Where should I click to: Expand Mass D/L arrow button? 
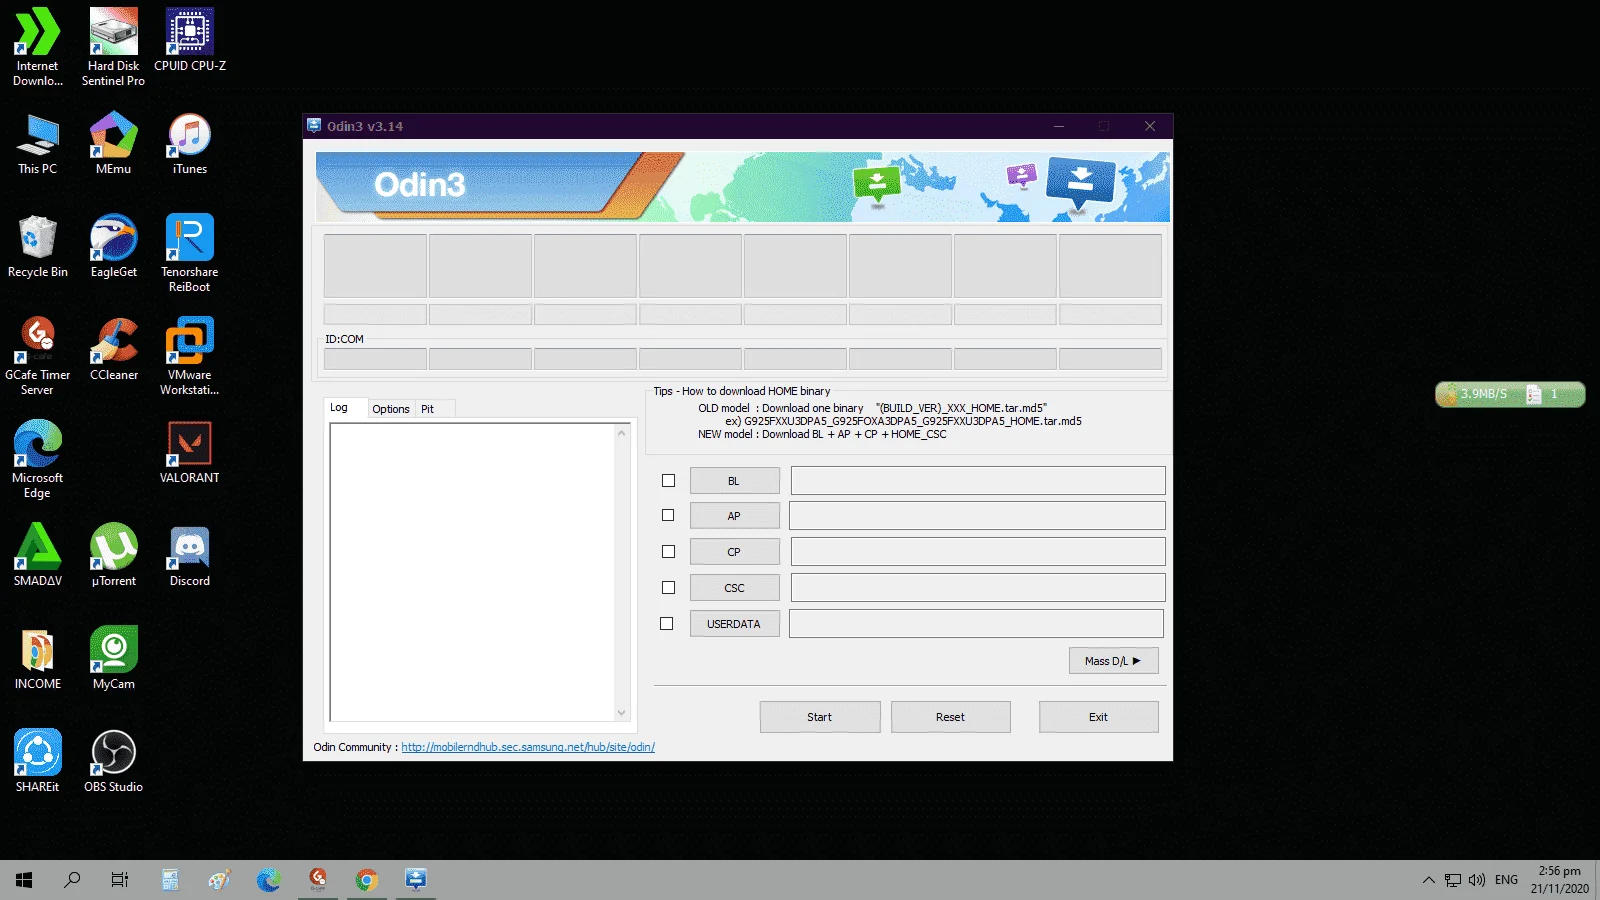(1113, 661)
